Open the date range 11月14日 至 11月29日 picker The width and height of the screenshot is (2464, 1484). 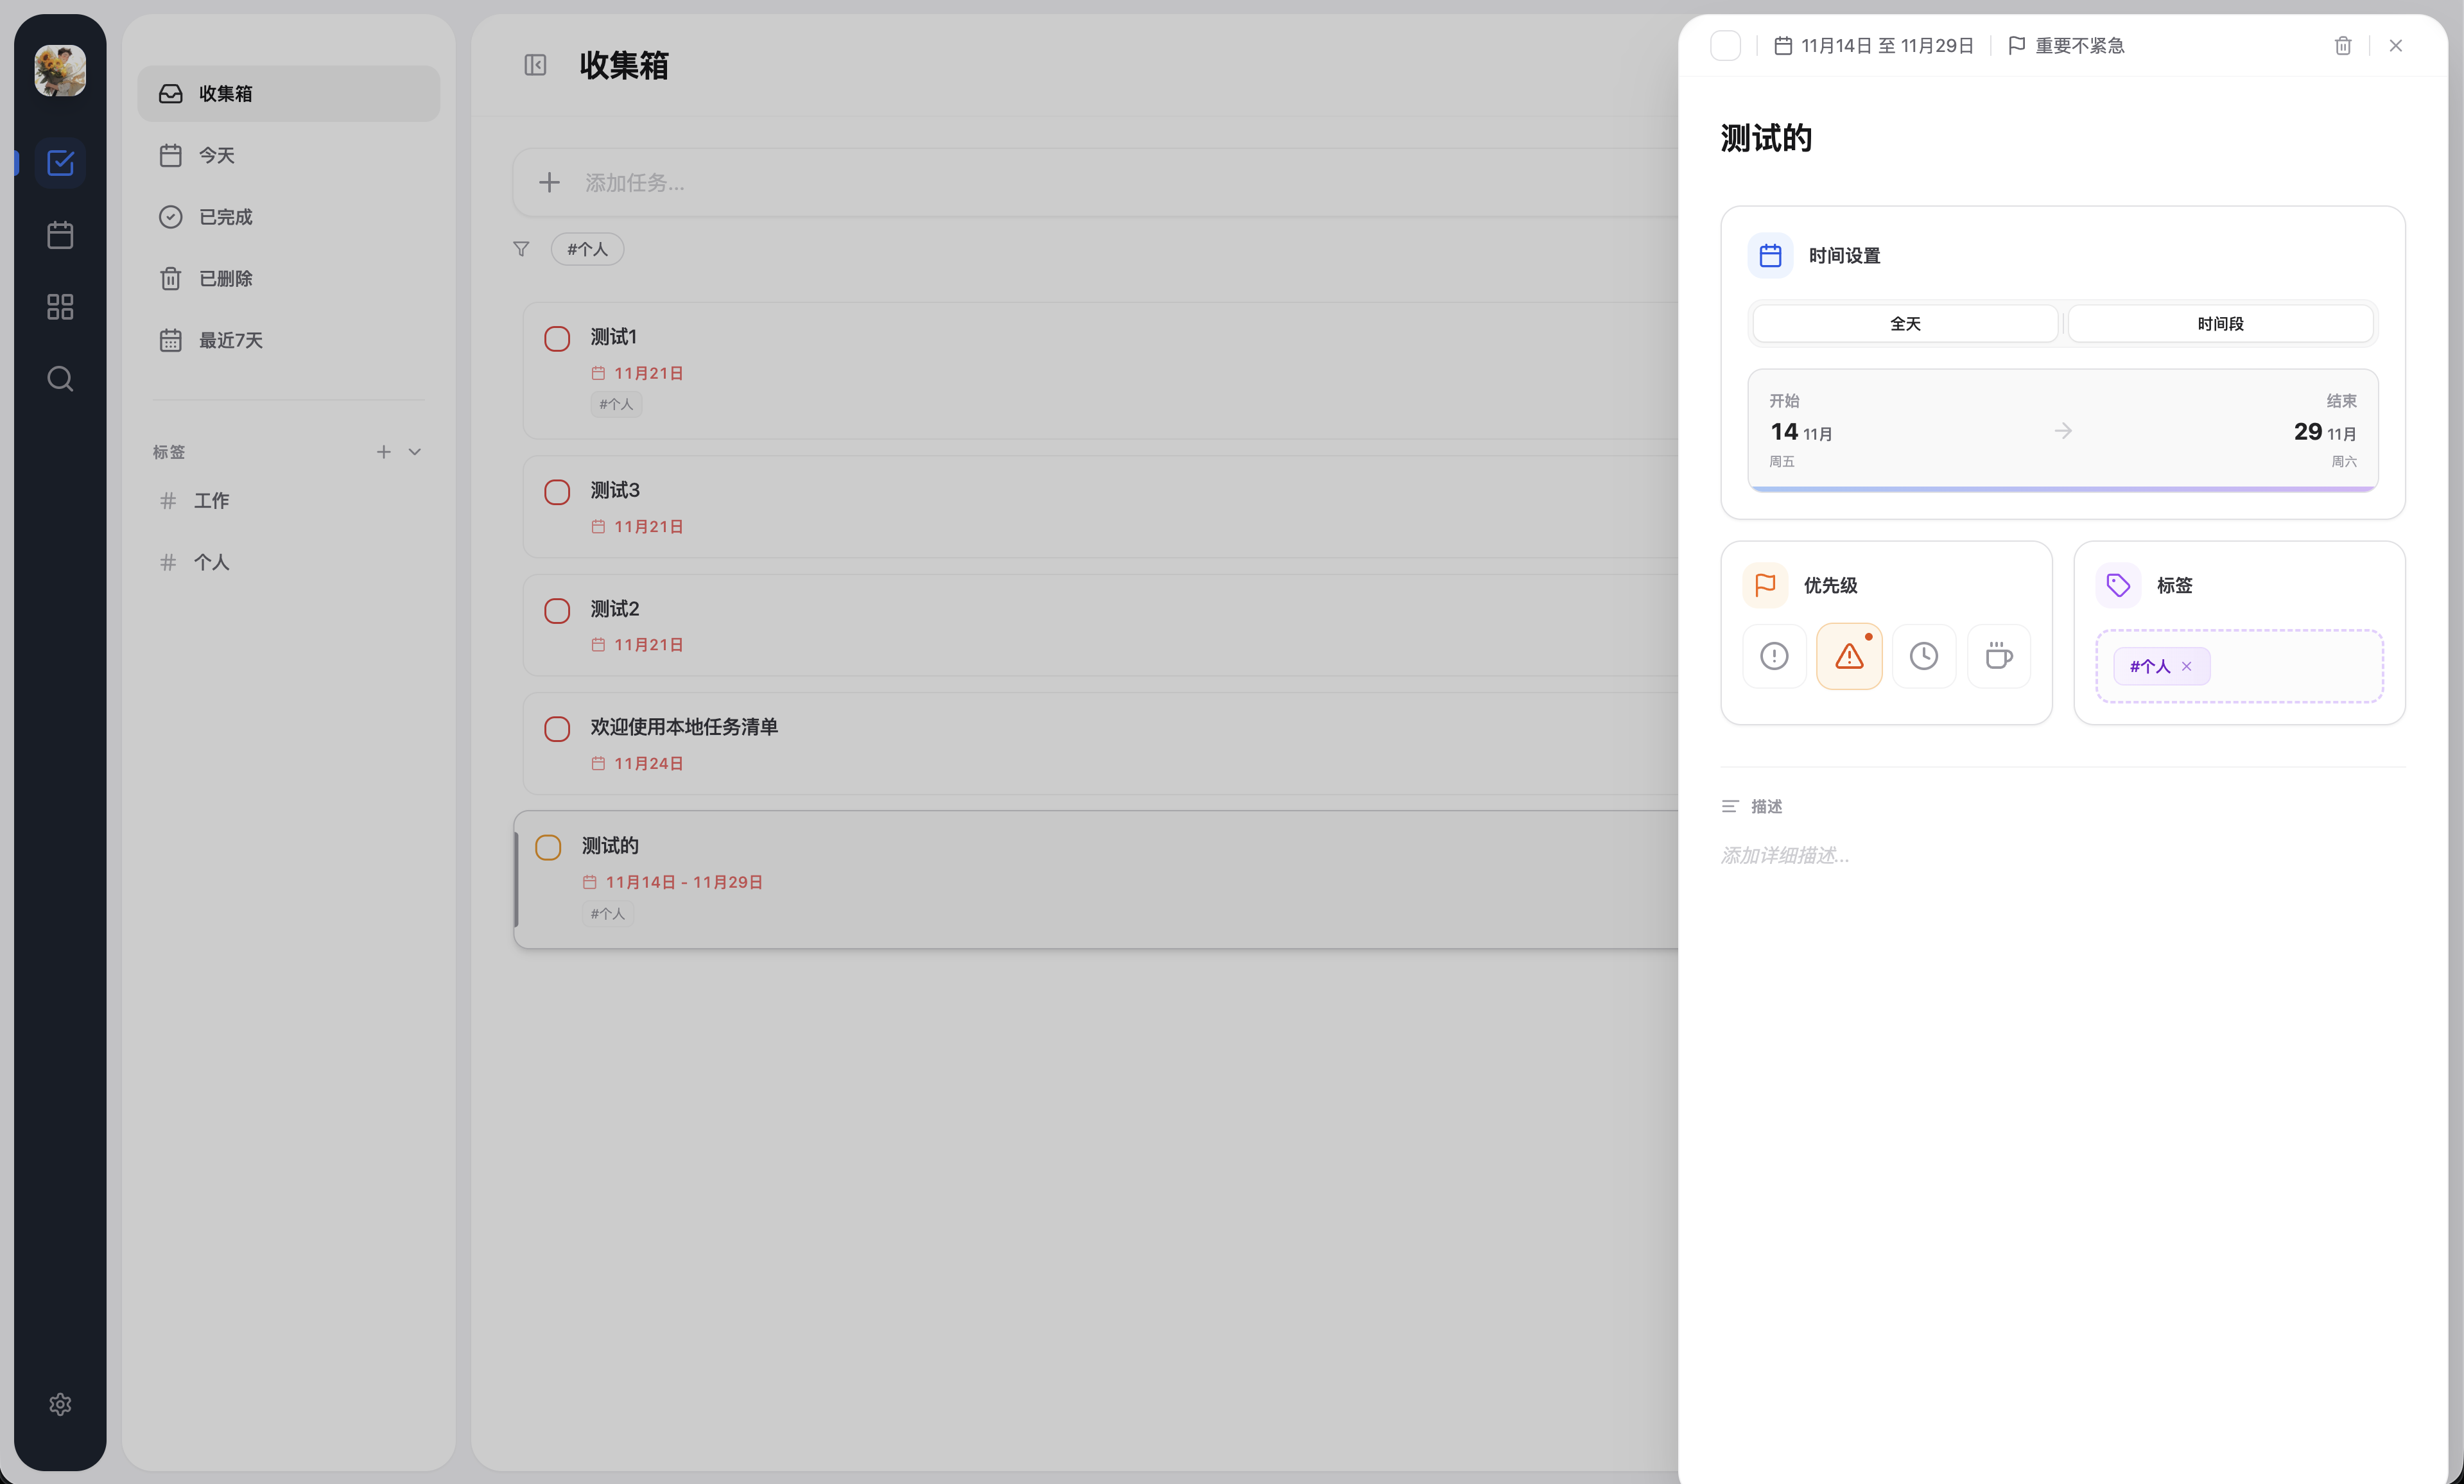(x=1874, y=46)
